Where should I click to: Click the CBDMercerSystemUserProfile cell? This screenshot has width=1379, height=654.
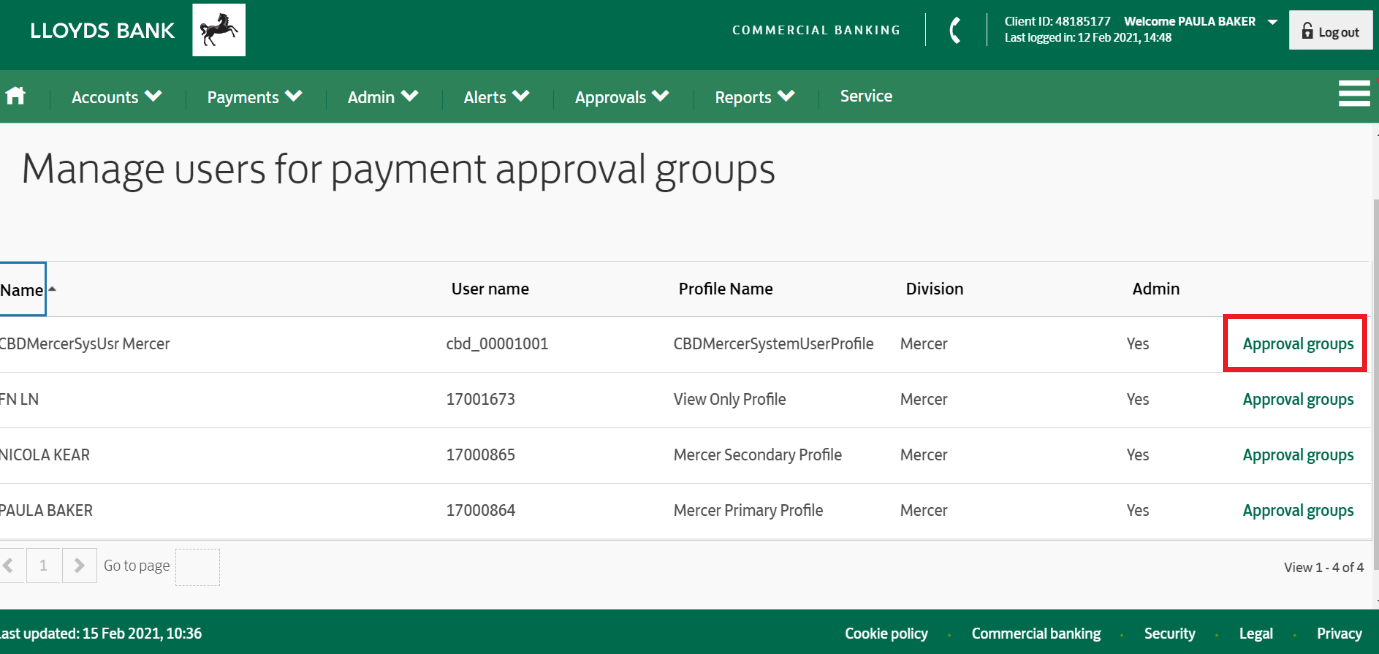(774, 344)
